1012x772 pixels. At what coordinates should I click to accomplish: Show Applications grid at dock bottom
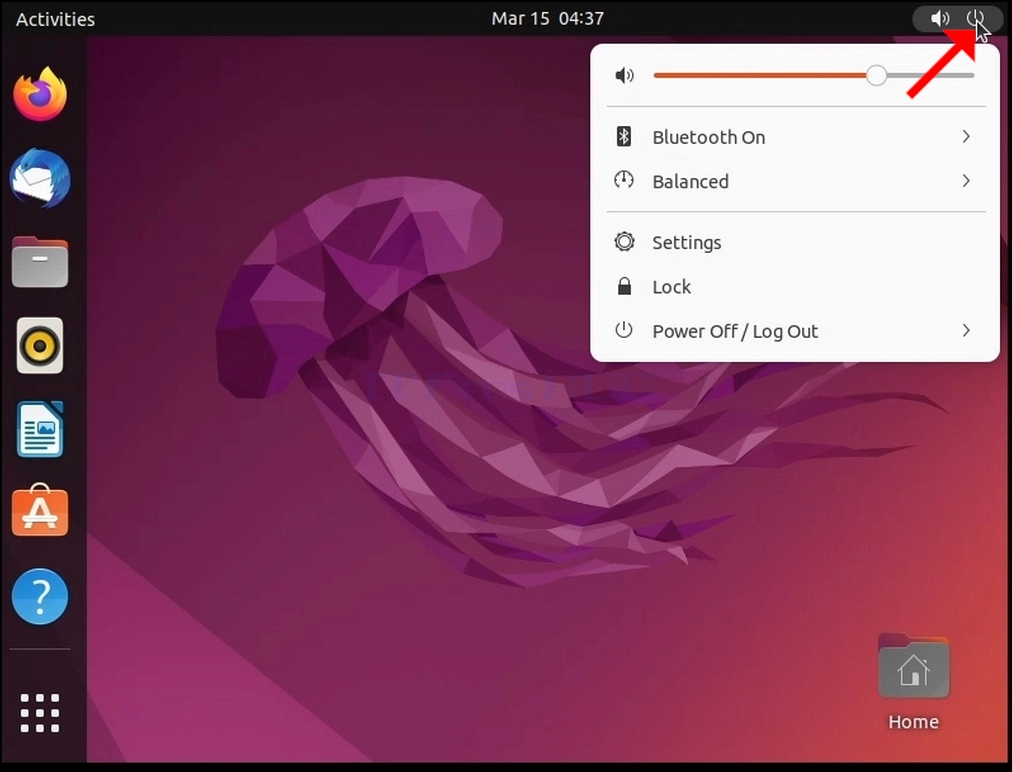pyautogui.click(x=40, y=713)
